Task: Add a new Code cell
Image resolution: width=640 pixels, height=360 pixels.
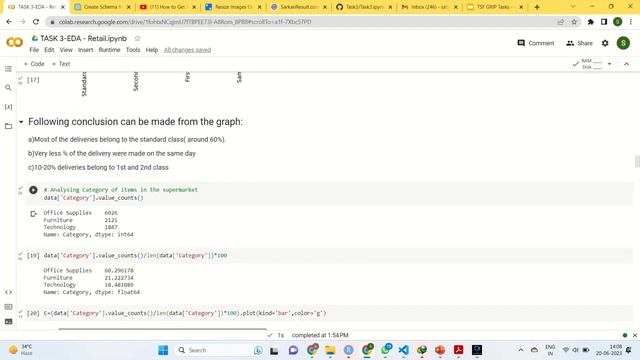Action: pyautogui.click(x=33, y=64)
